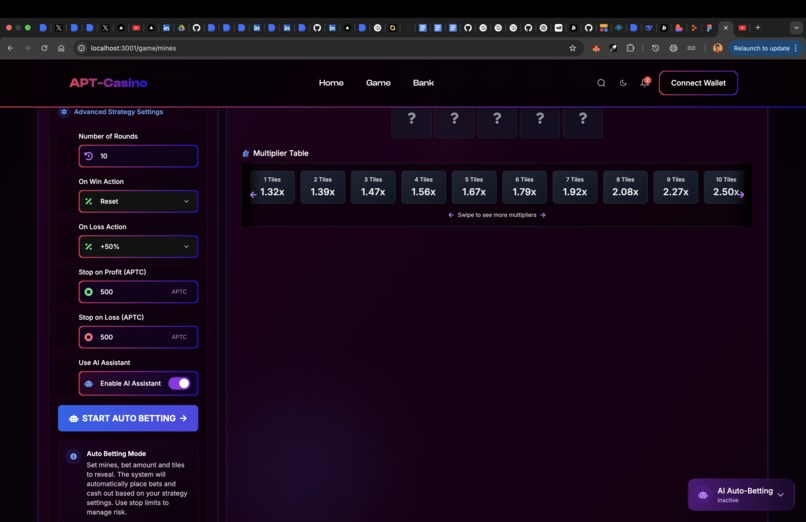
Task: Toggle the Enable AI Assistant switch
Action: pos(179,383)
